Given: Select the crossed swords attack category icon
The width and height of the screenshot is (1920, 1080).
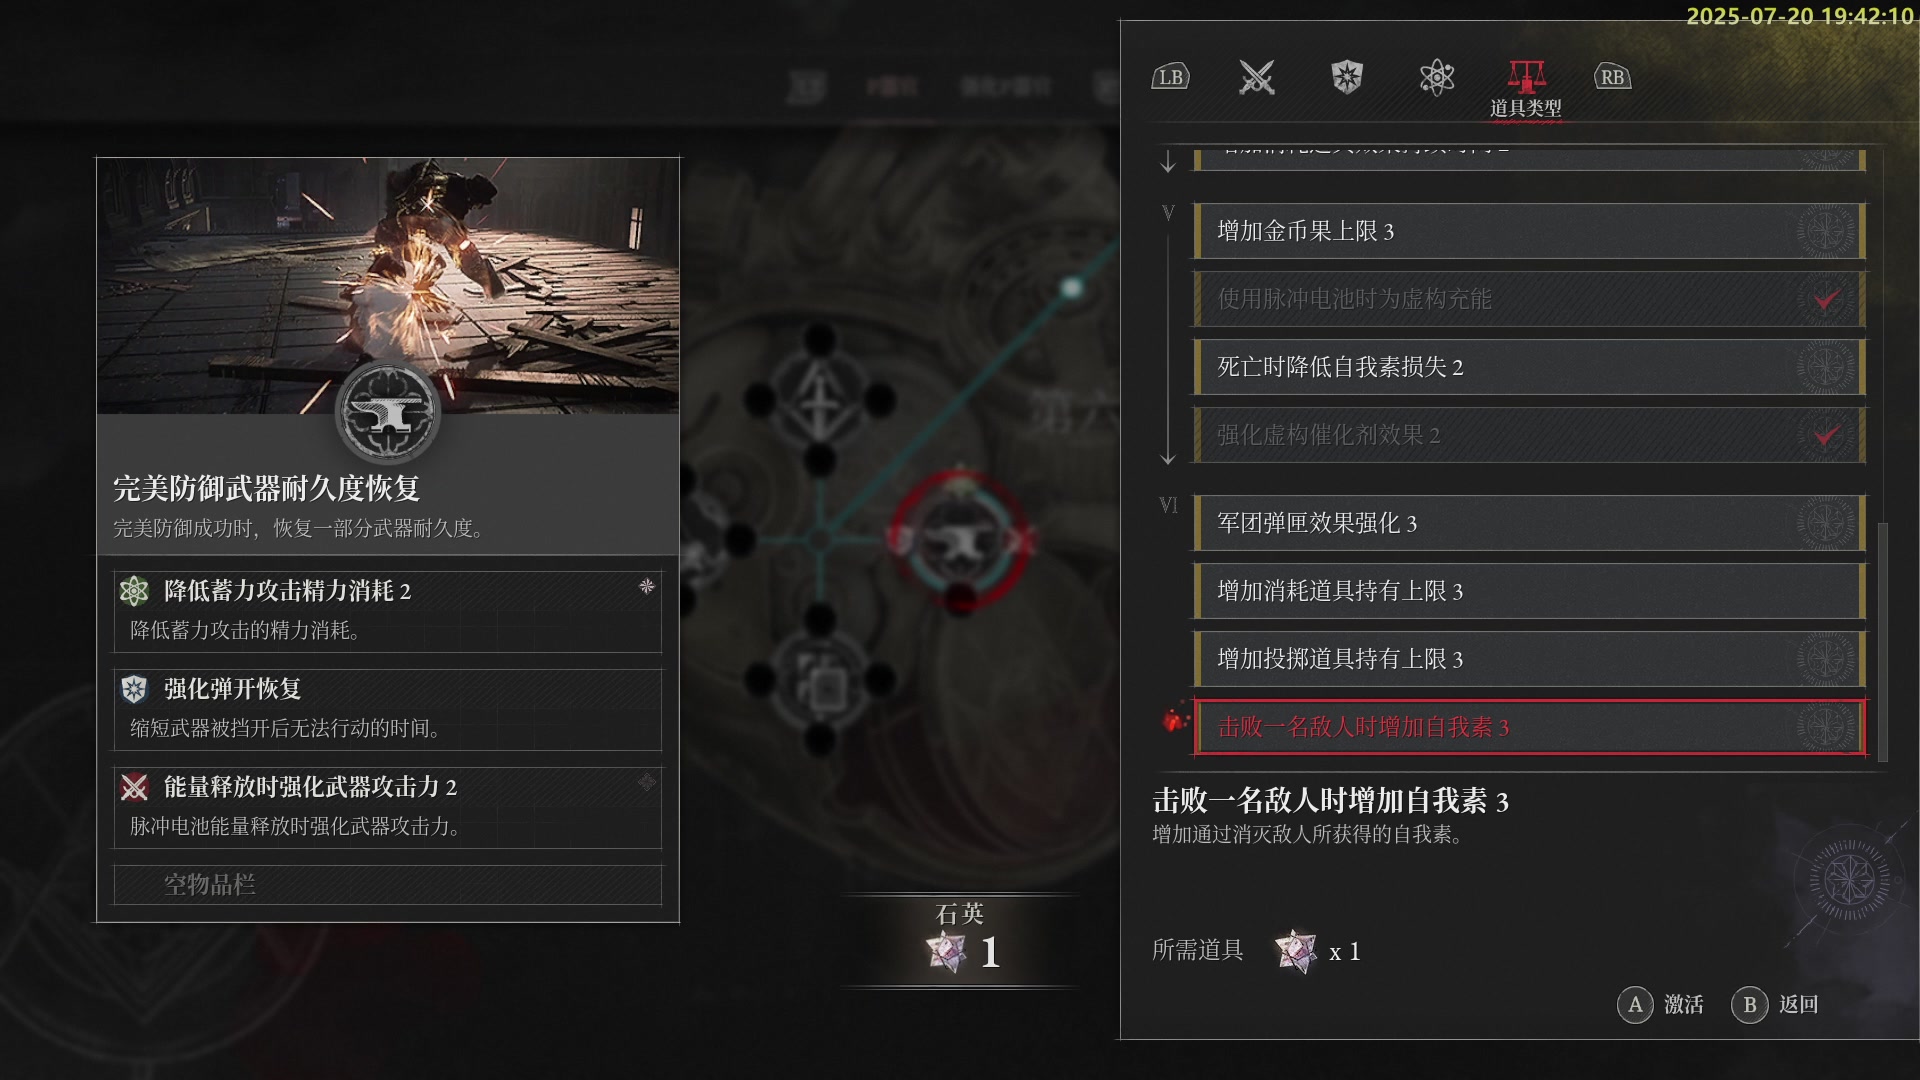Looking at the screenshot, I should [x=1257, y=77].
